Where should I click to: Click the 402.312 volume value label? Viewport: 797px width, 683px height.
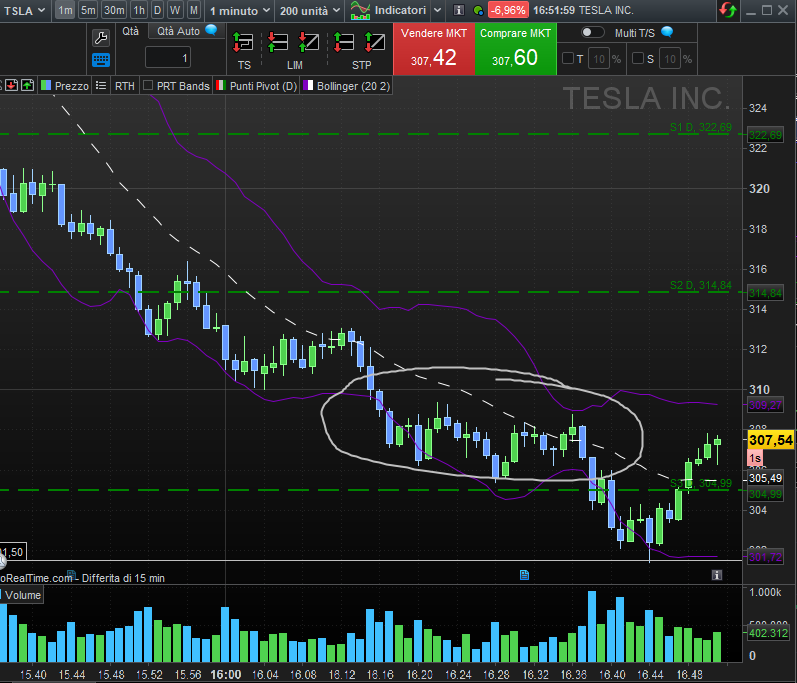click(x=768, y=633)
